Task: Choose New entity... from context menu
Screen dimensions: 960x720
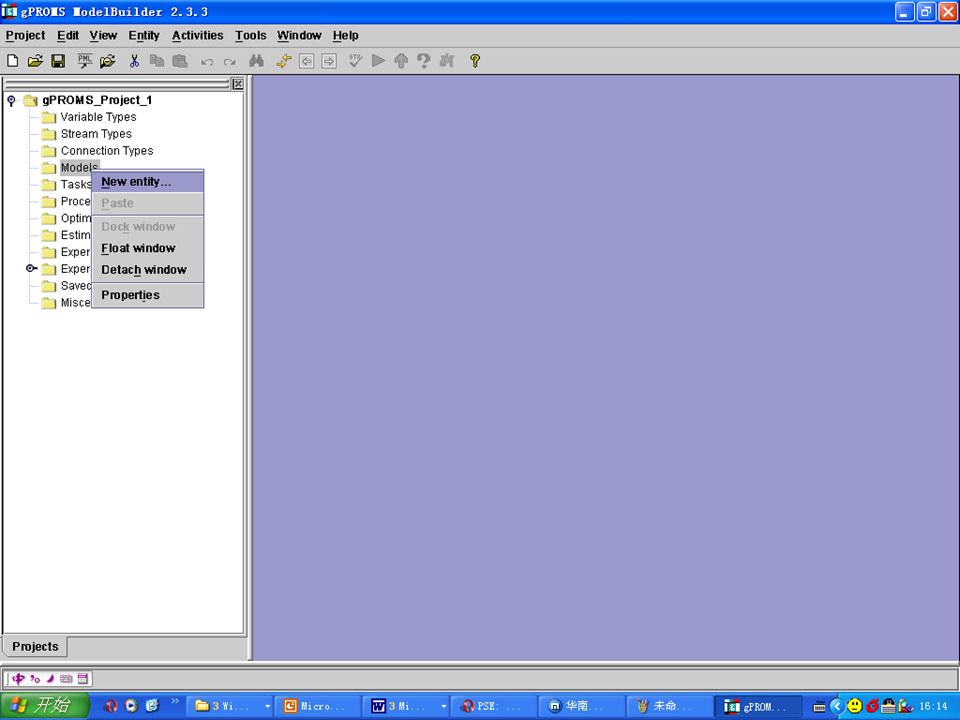Action: [148, 182]
